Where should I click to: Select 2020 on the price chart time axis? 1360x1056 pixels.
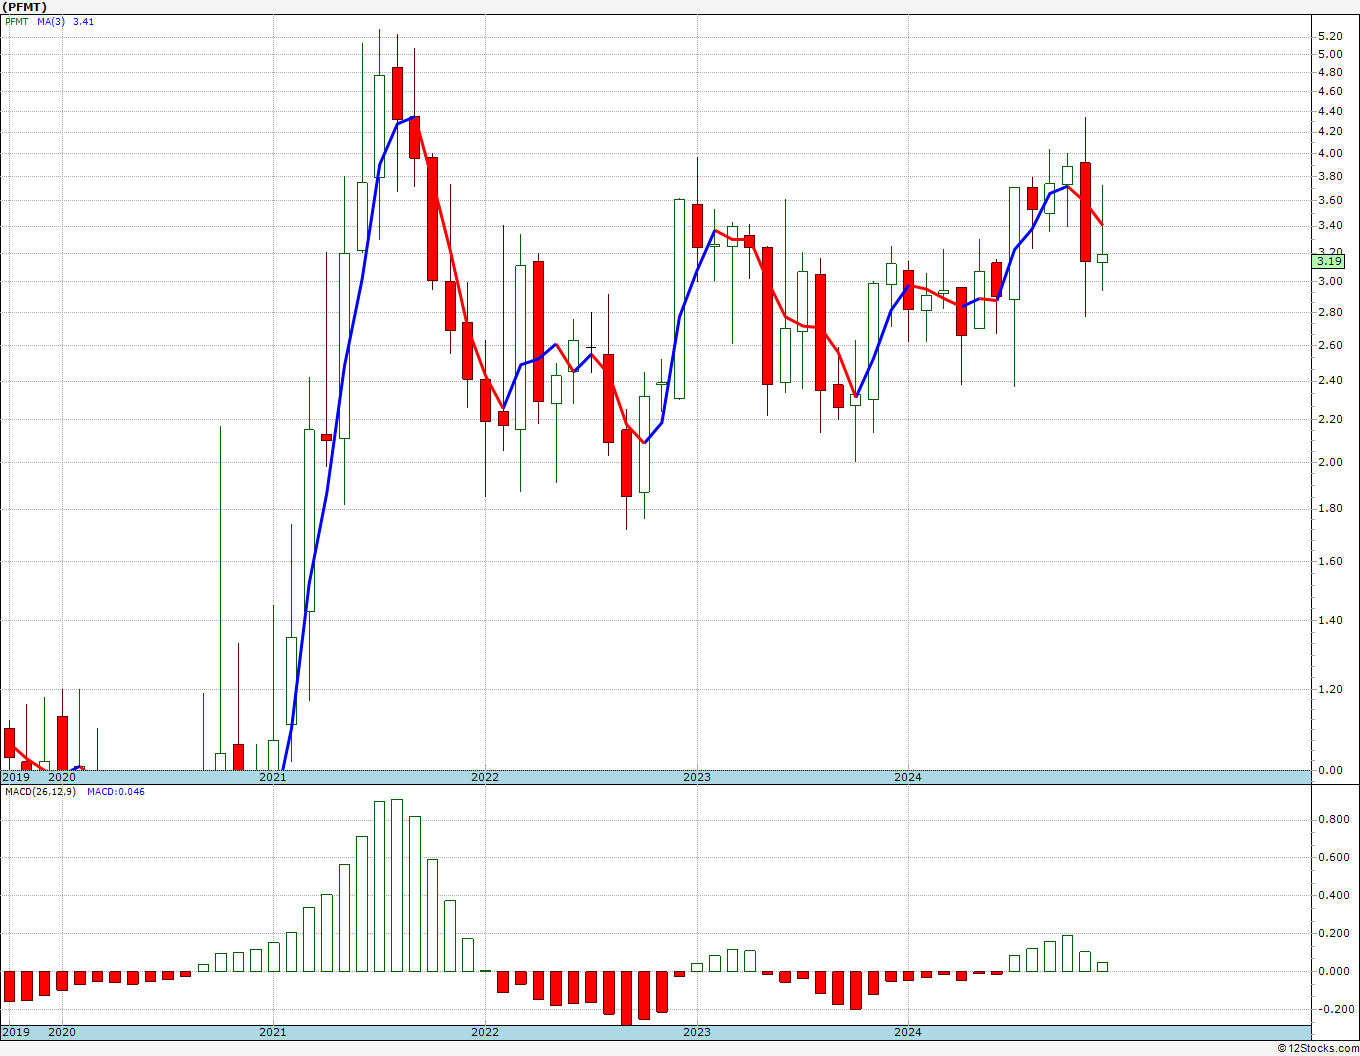pyautogui.click(x=62, y=777)
